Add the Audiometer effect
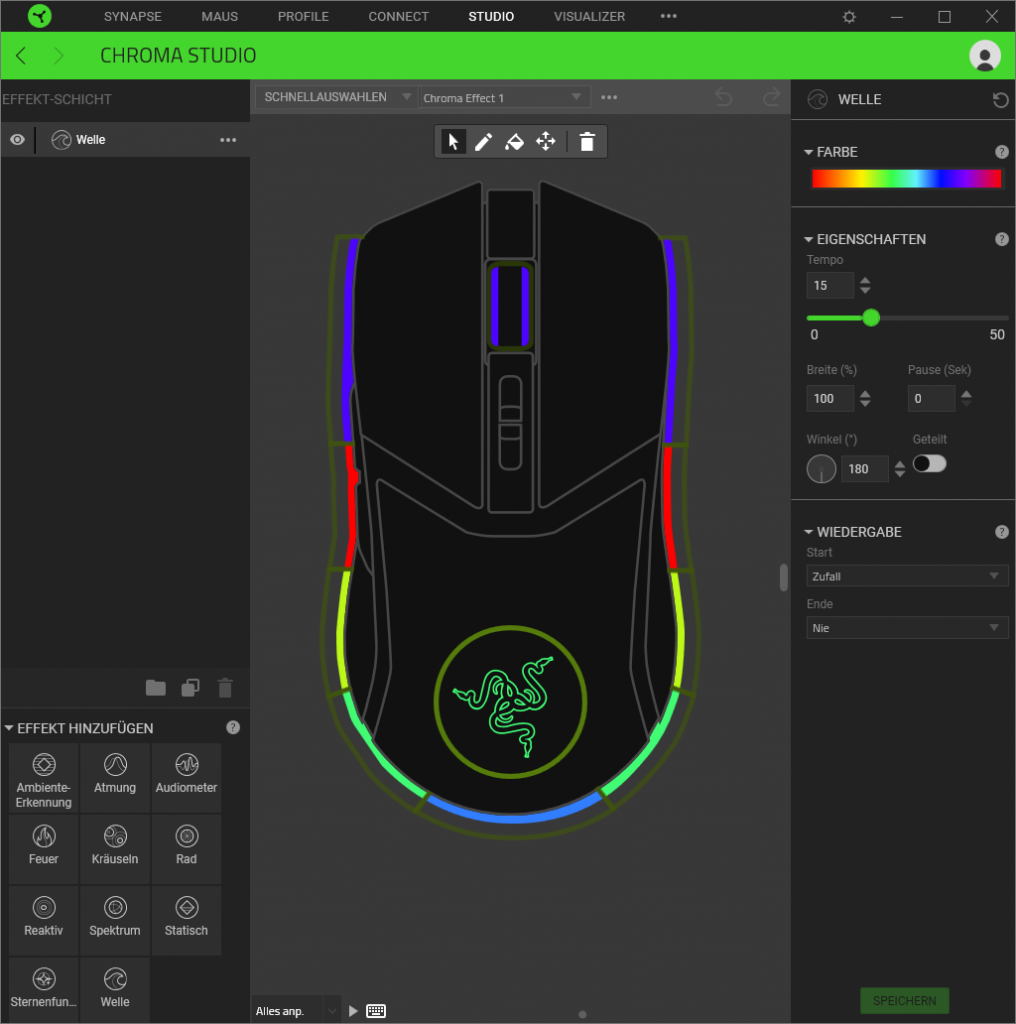 click(x=186, y=779)
